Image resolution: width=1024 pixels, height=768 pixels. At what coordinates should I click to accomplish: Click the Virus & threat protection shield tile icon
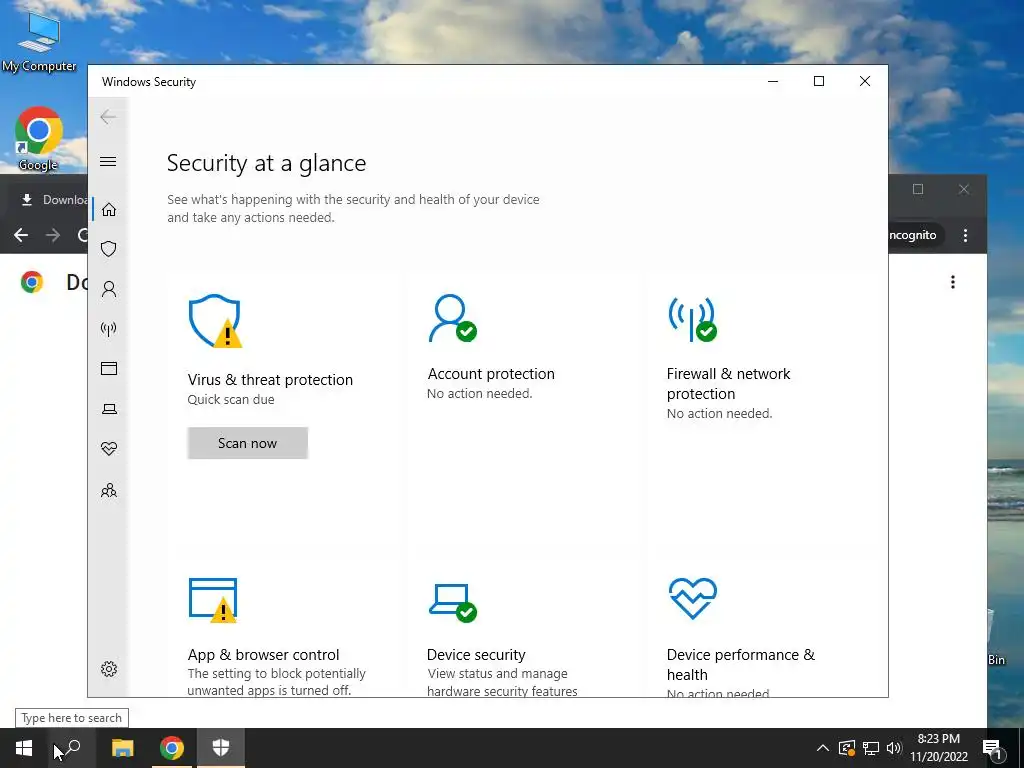[x=215, y=321]
